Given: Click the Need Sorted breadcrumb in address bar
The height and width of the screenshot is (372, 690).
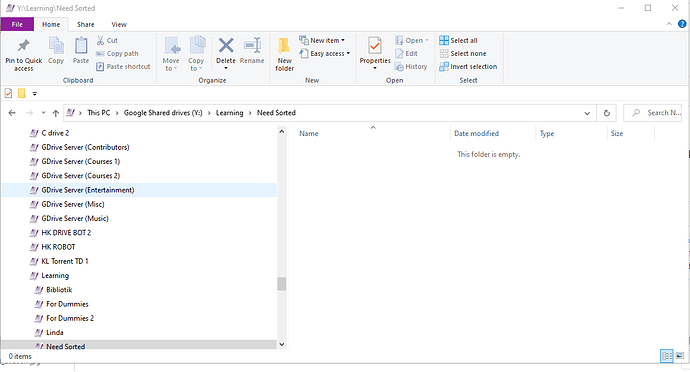Looking at the screenshot, I should click(x=276, y=113).
